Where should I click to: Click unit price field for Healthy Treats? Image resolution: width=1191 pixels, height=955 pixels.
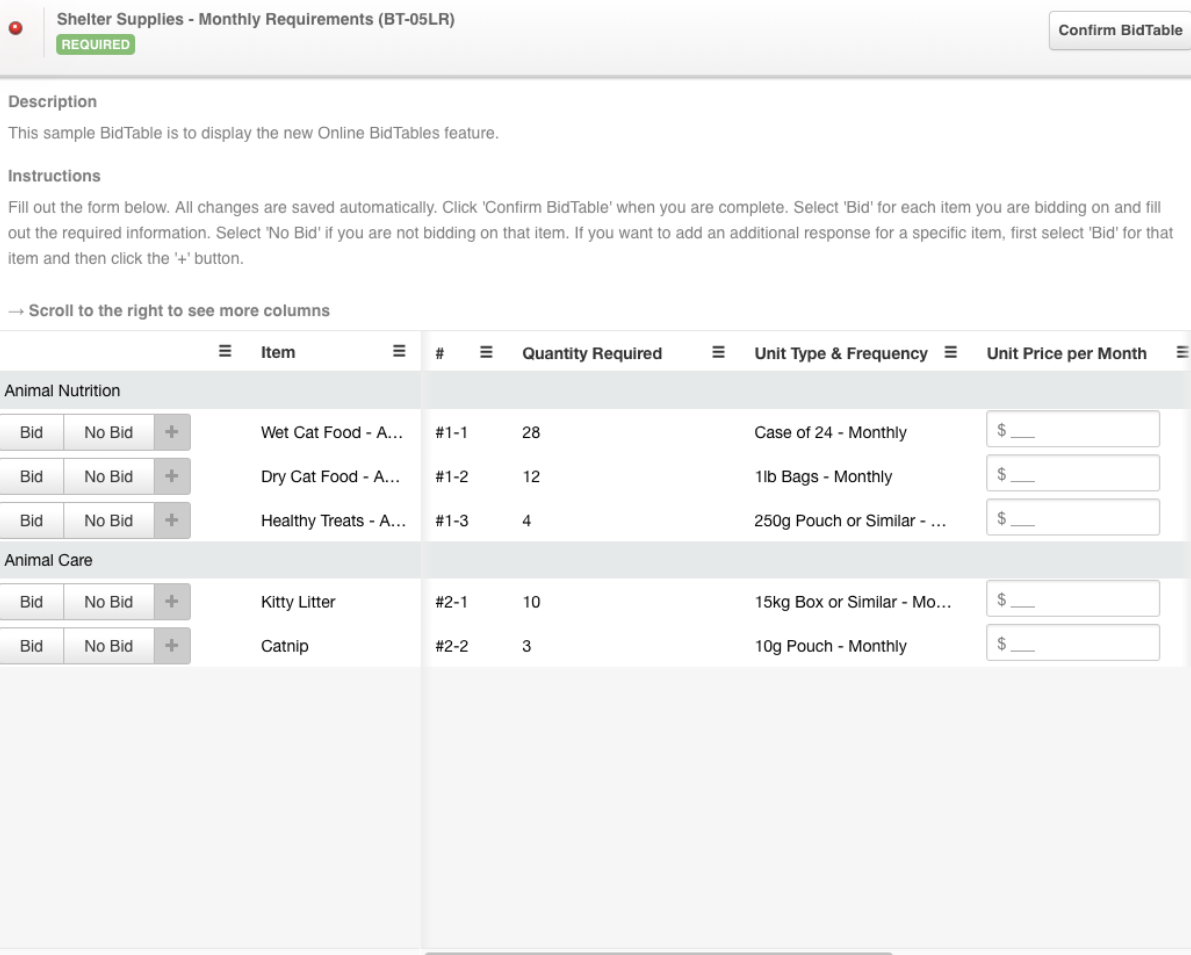[x=1073, y=517]
